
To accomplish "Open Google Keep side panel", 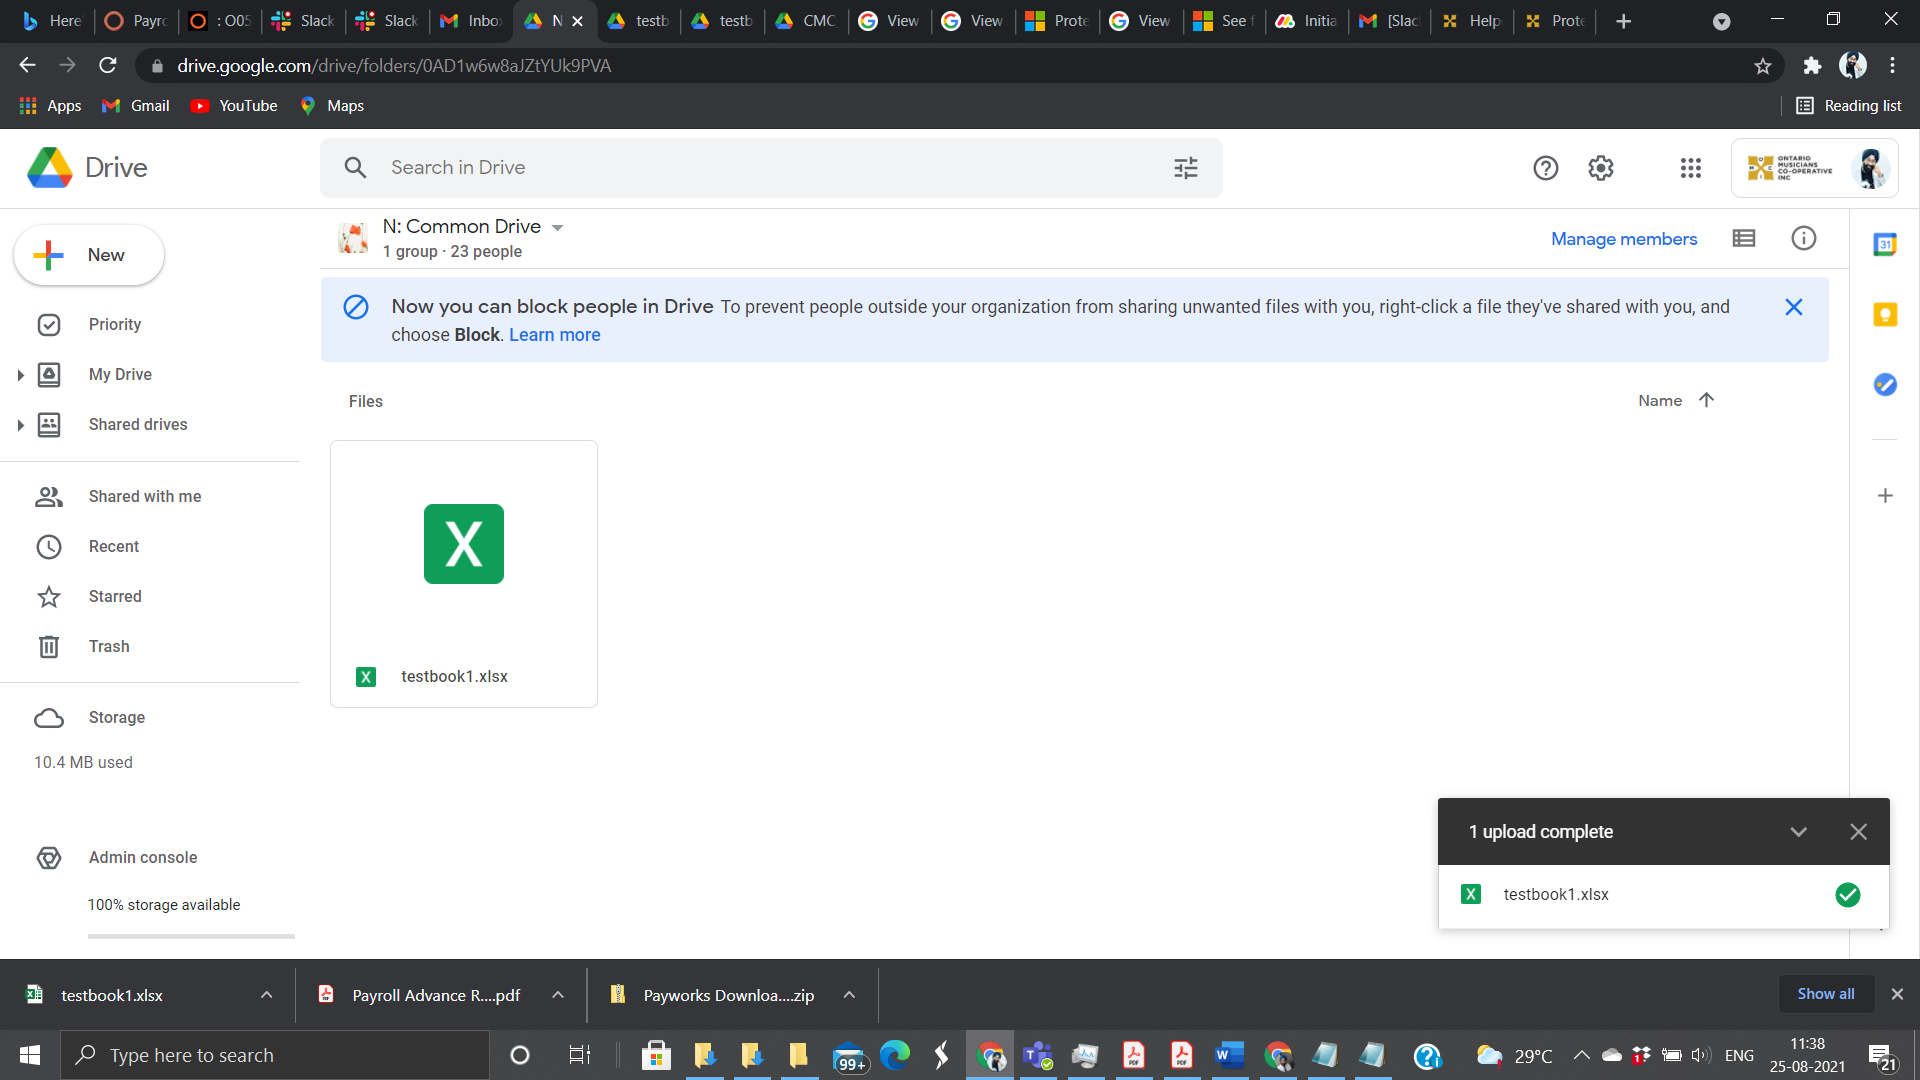I will pos(1885,315).
